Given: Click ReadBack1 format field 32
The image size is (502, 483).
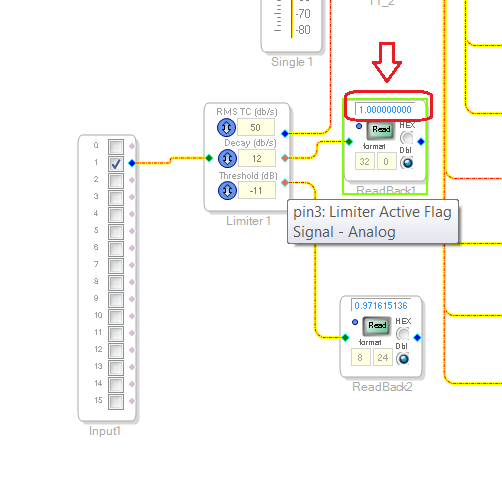Looking at the screenshot, I should tap(365, 161).
